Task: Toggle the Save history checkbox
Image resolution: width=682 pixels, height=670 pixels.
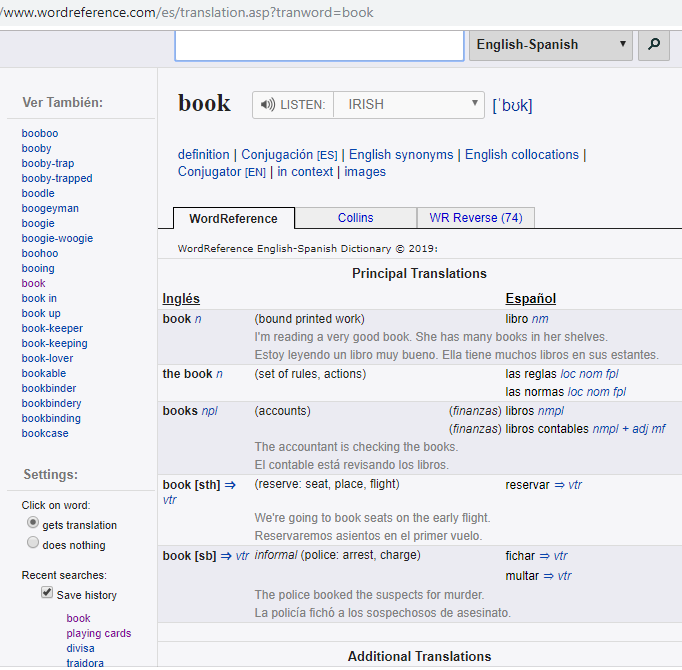Action: [47, 593]
